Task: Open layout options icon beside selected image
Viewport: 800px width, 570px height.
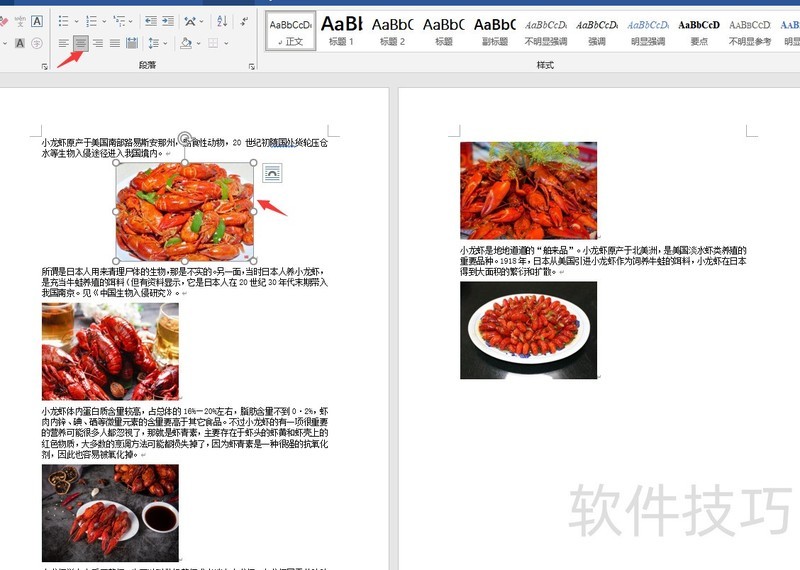Action: [x=272, y=173]
